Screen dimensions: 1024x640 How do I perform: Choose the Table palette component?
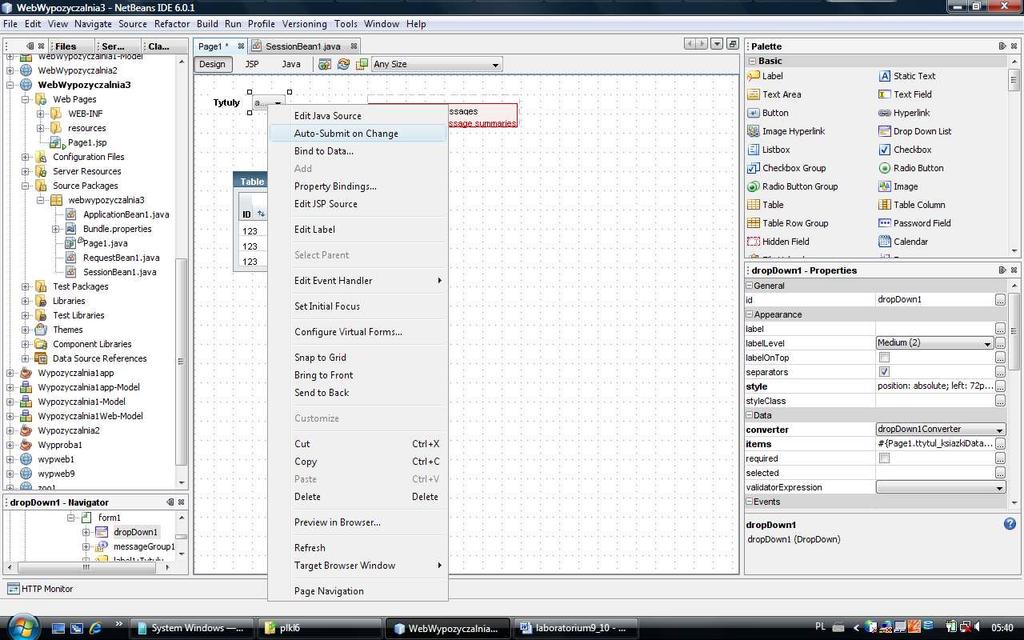765,204
